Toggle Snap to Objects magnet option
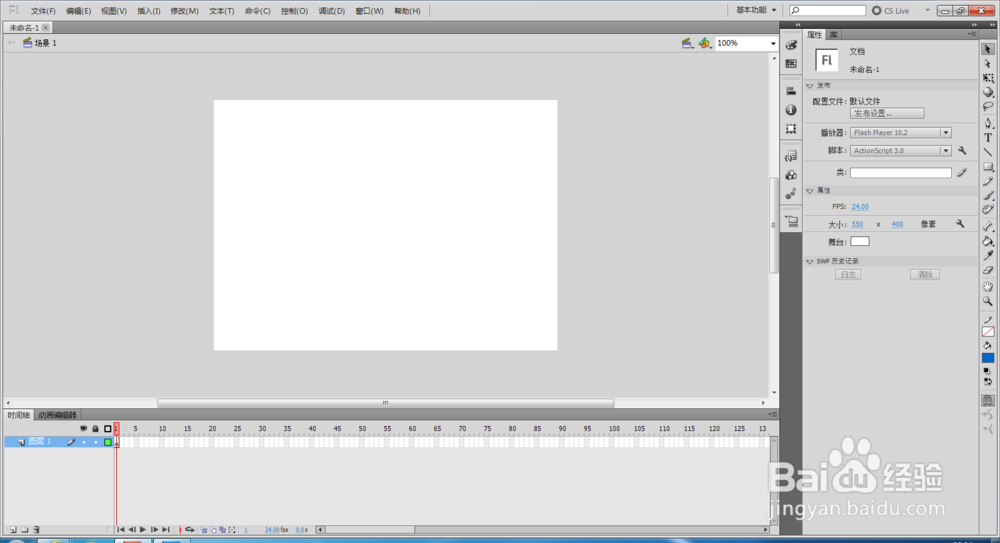 [987, 401]
